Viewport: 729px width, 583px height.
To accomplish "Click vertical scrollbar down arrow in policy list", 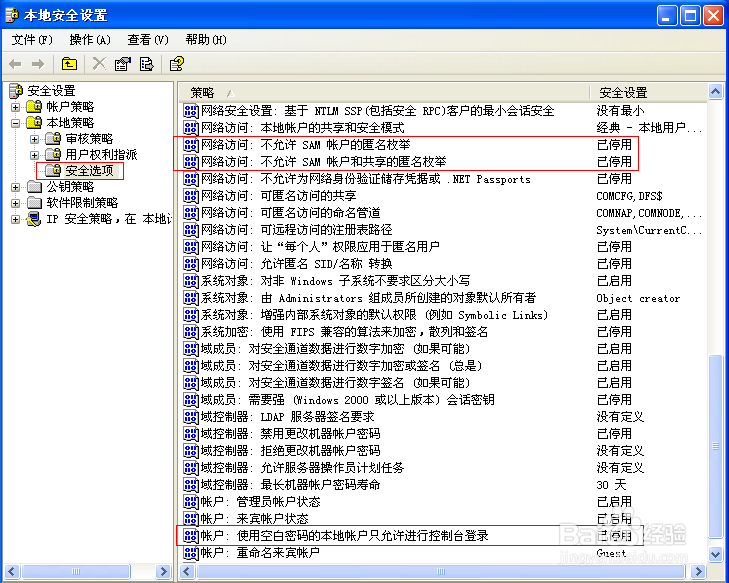I will 716,554.
